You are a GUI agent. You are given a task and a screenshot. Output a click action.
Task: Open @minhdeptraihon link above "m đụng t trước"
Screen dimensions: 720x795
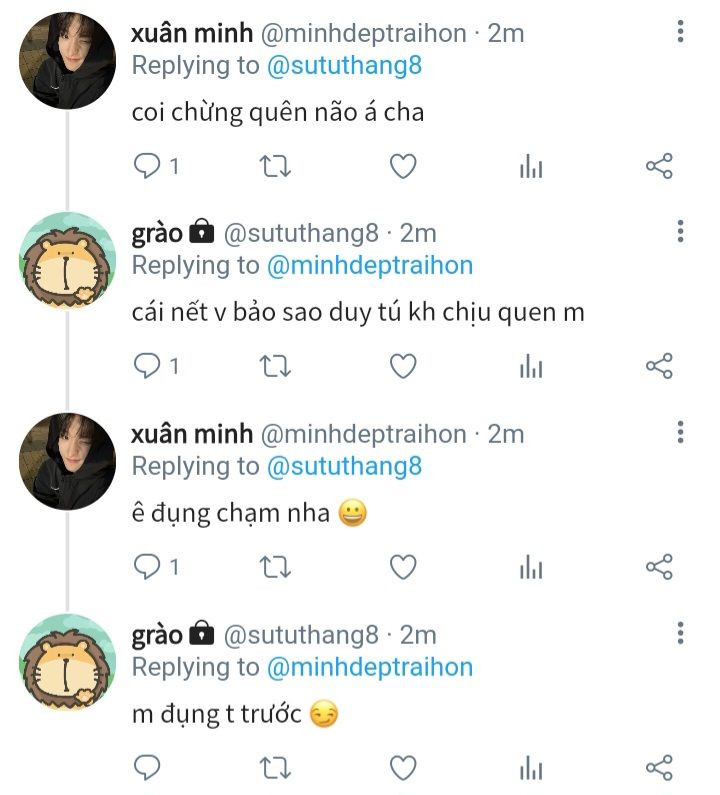pyautogui.click(x=369, y=666)
